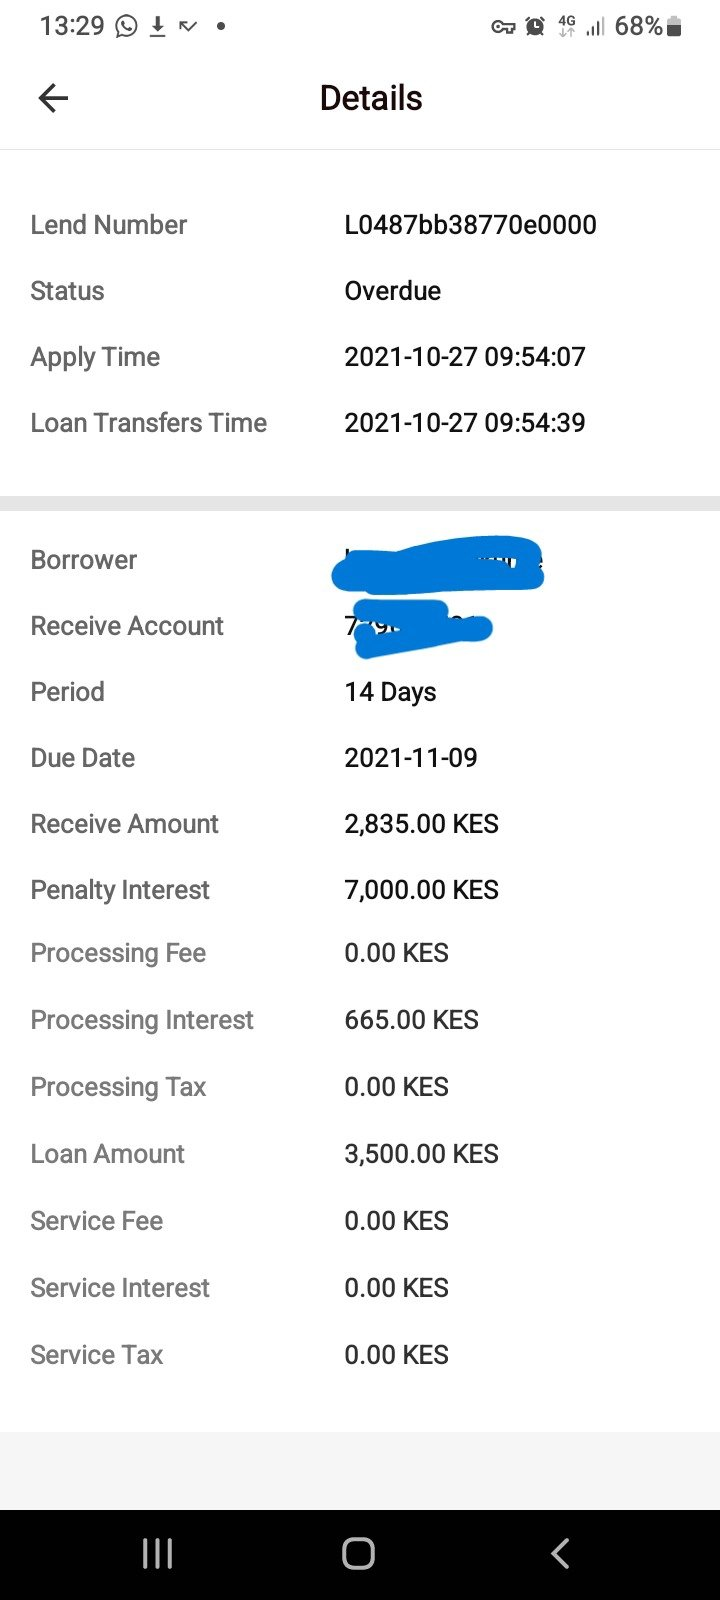Image resolution: width=720 pixels, height=1600 pixels.
Task: Tap the due date 2021-11-09
Action: point(410,758)
